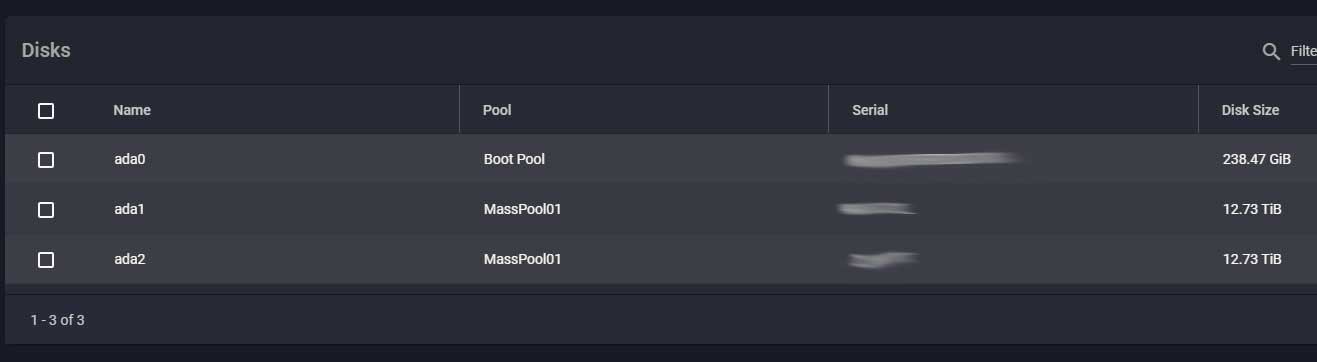Screen dimensions: 1317x362
Task: Sort disks by Name column
Action: (x=132, y=110)
